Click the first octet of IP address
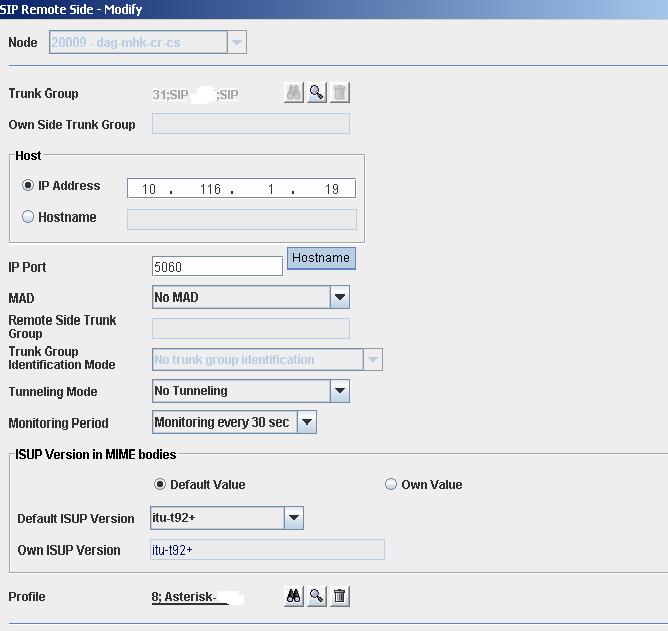The width and height of the screenshot is (668, 631). 149,189
